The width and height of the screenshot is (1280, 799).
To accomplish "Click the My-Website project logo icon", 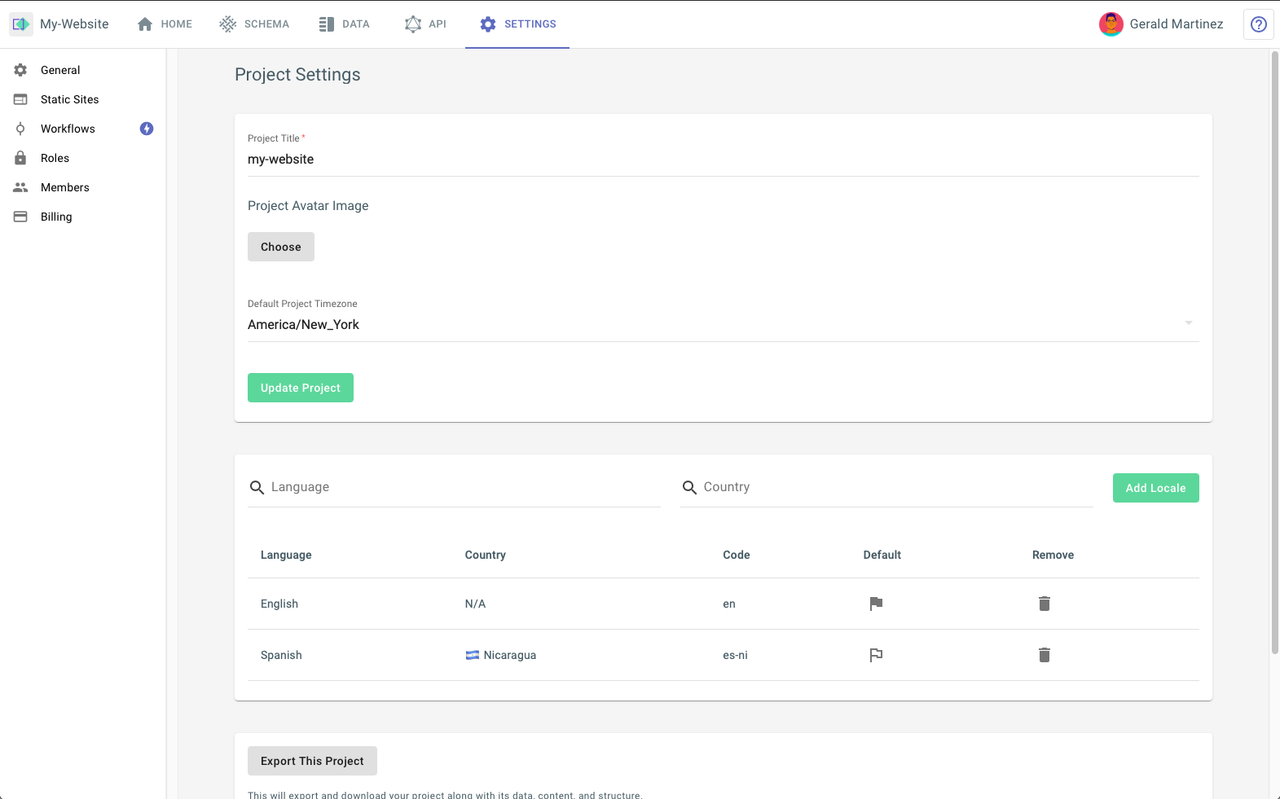I will coord(21,24).
